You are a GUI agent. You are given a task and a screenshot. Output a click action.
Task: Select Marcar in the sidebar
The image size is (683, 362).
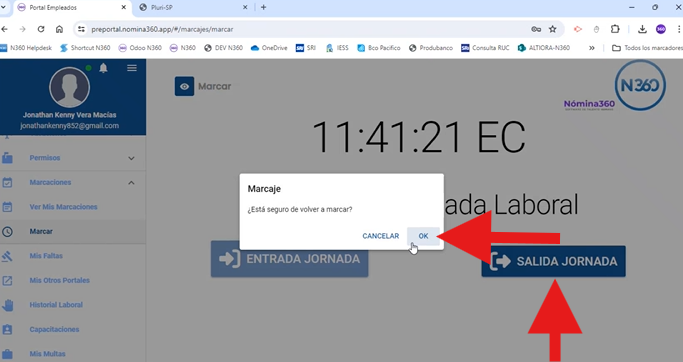[x=41, y=231]
